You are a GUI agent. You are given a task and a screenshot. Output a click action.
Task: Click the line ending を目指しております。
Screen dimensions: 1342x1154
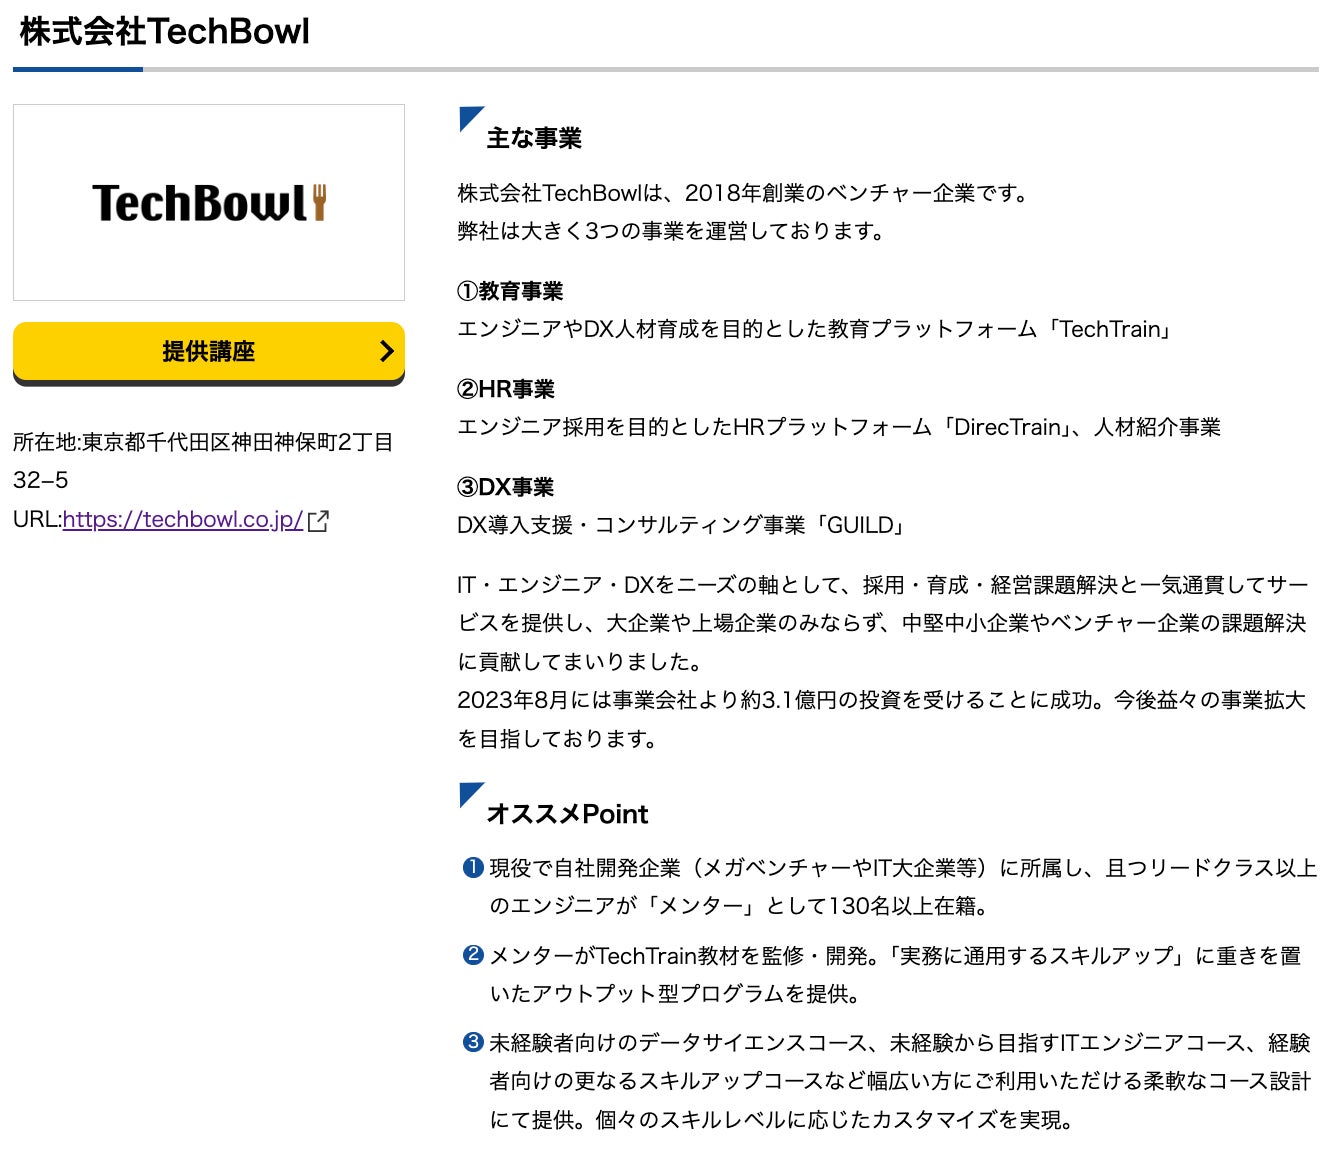tap(559, 739)
